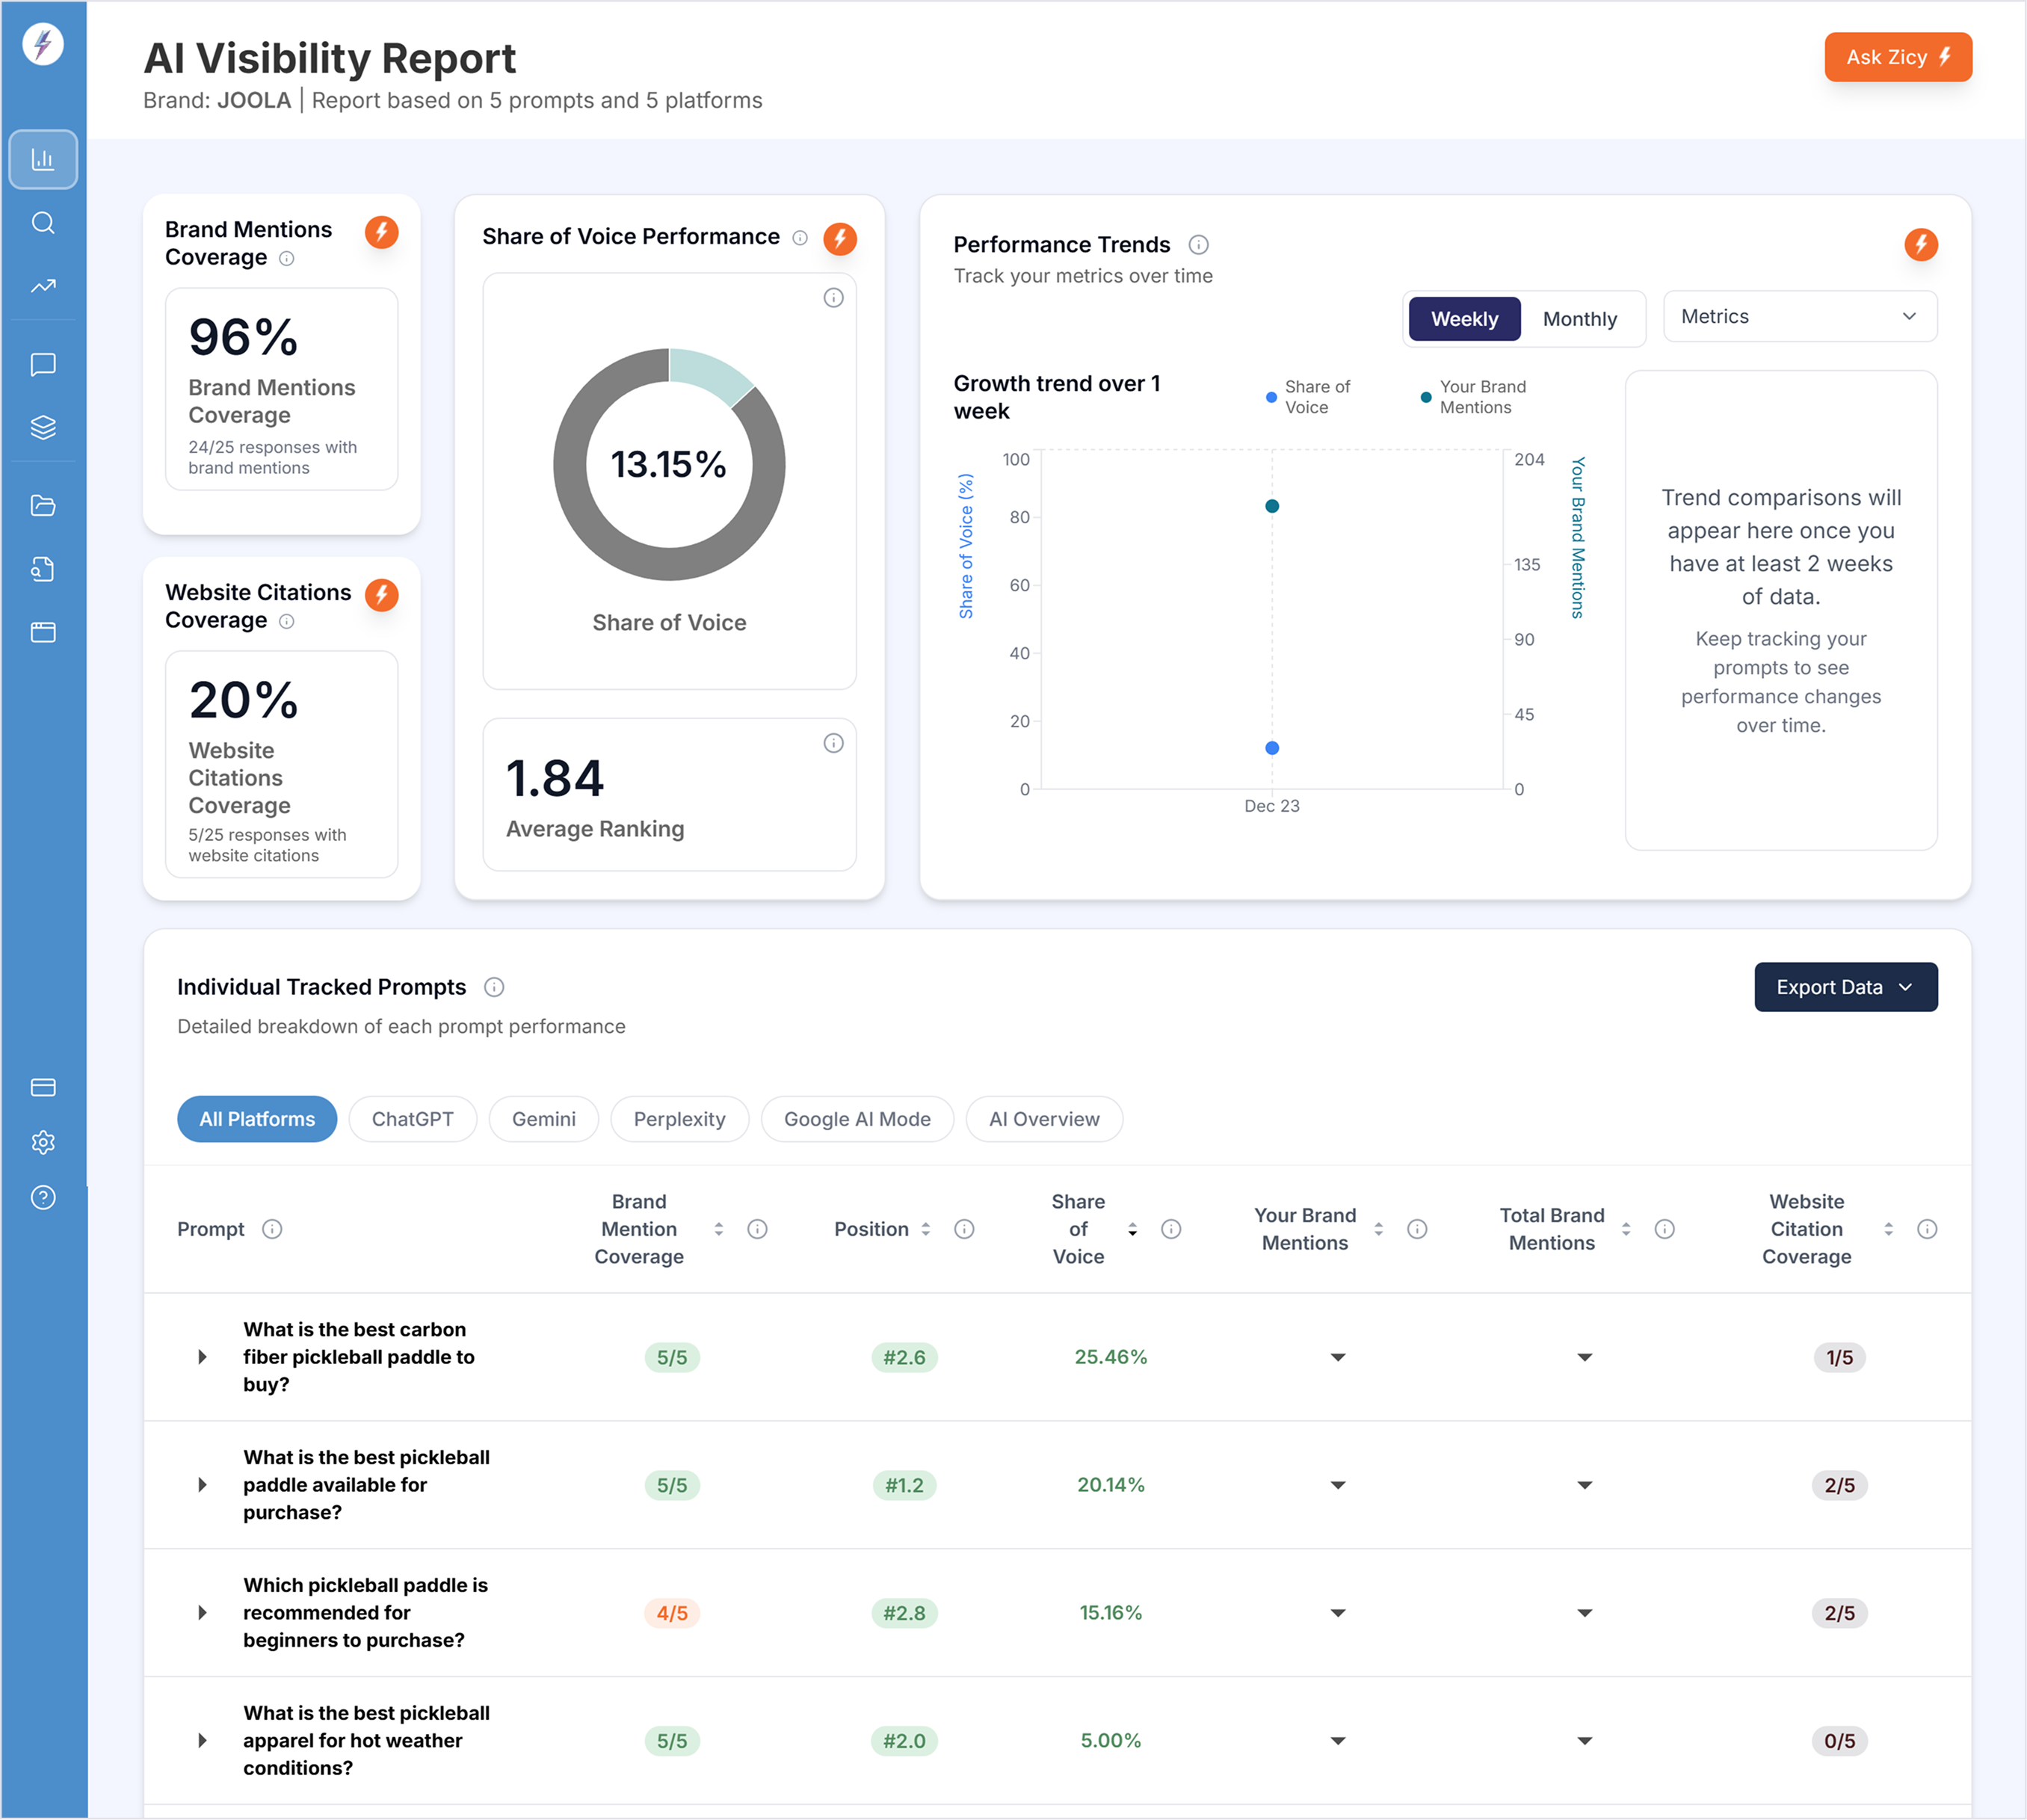Expand the carbon fiber pickleball paddle prompt row

click(x=202, y=1357)
